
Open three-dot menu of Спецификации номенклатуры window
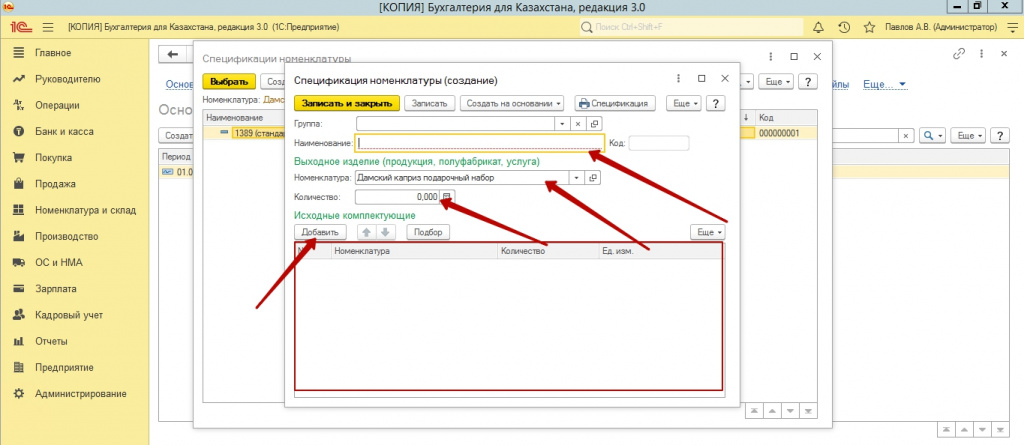pyautogui.click(x=771, y=57)
